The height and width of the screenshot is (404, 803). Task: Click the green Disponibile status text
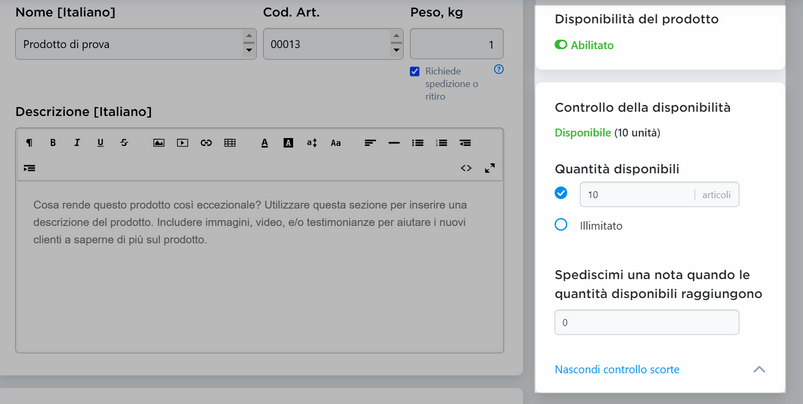[583, 133]
